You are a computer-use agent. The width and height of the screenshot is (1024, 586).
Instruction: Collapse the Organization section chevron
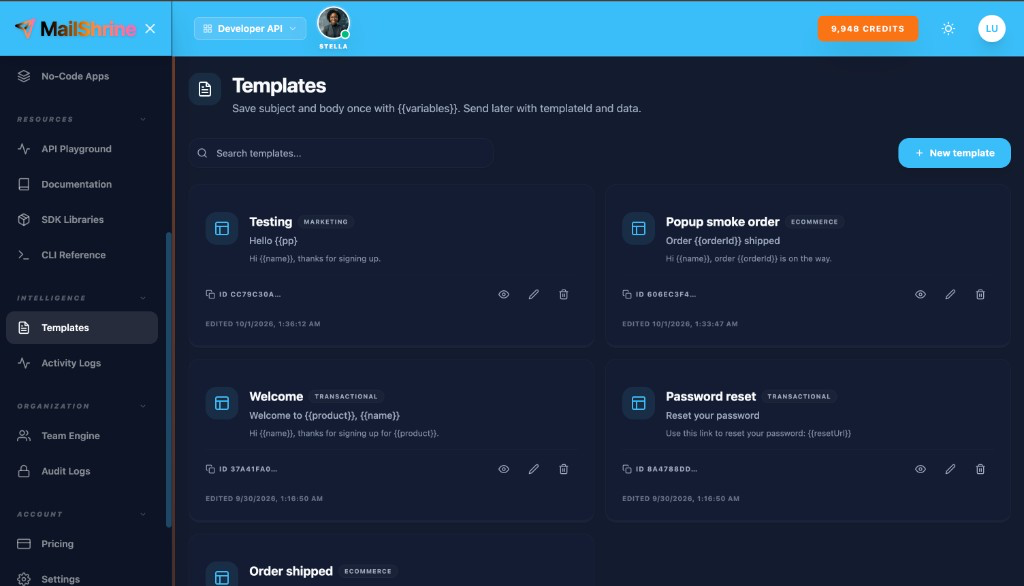coord(143,406)
